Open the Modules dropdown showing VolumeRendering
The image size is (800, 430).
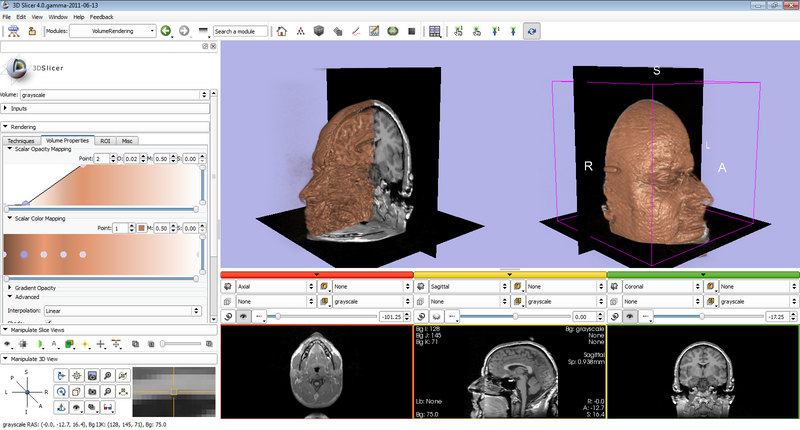pyautogui.click(x=112, y=31)
